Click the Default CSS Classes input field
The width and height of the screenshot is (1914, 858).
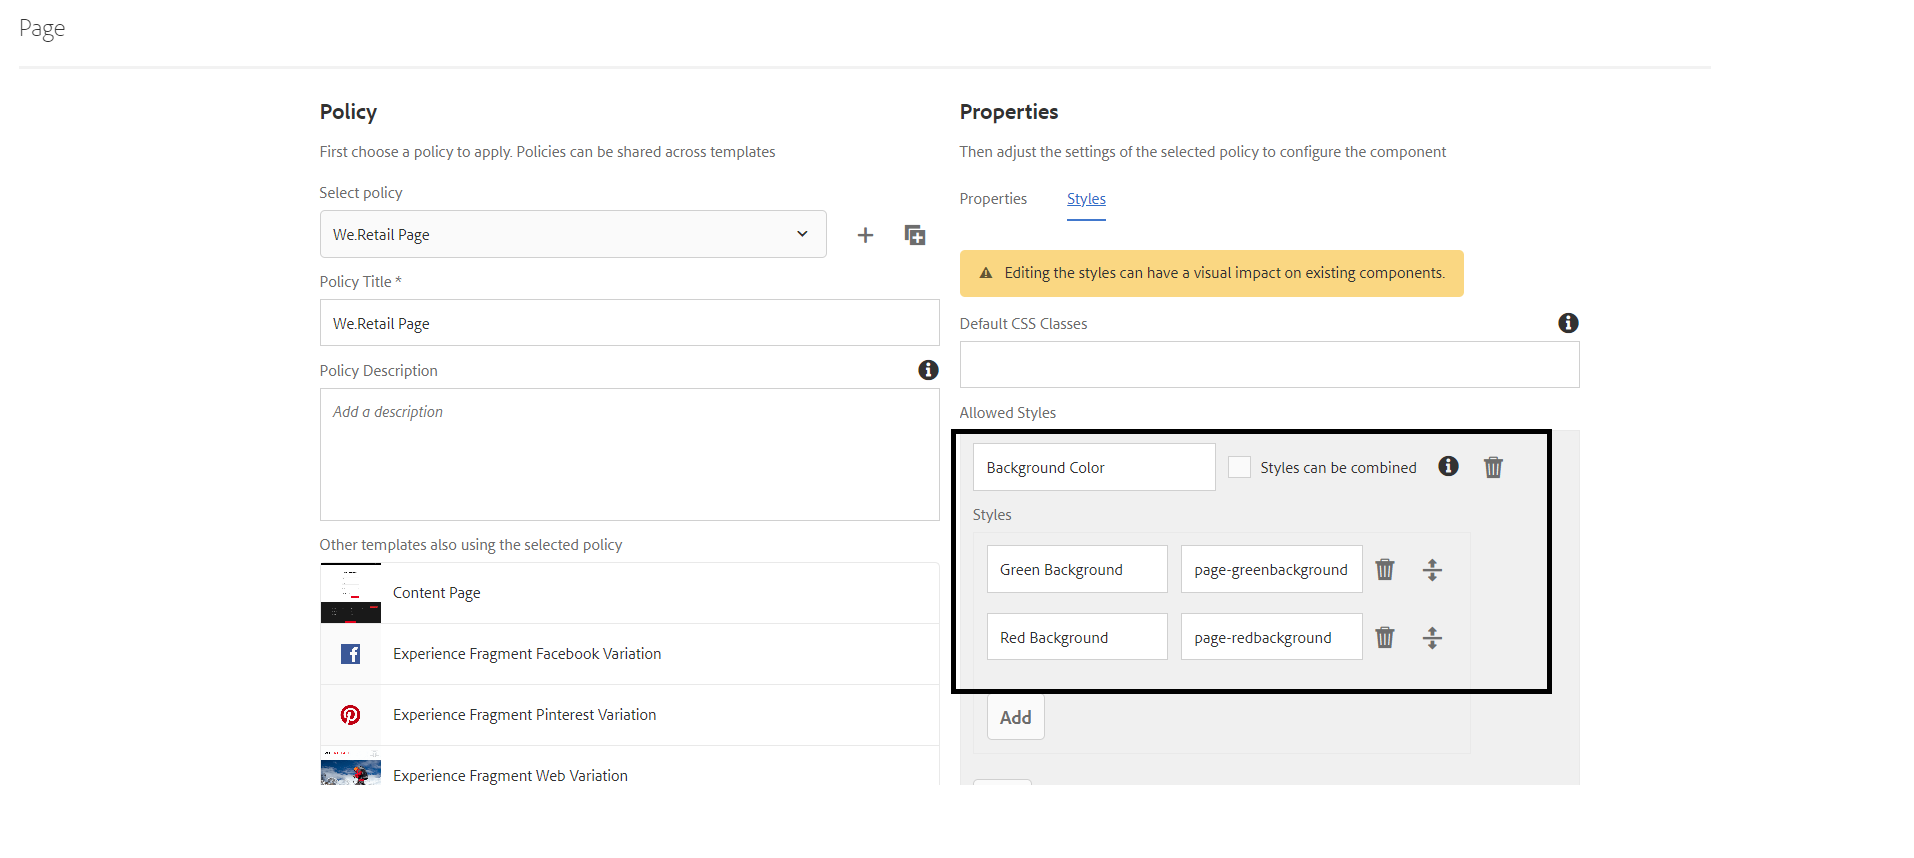1269,365
